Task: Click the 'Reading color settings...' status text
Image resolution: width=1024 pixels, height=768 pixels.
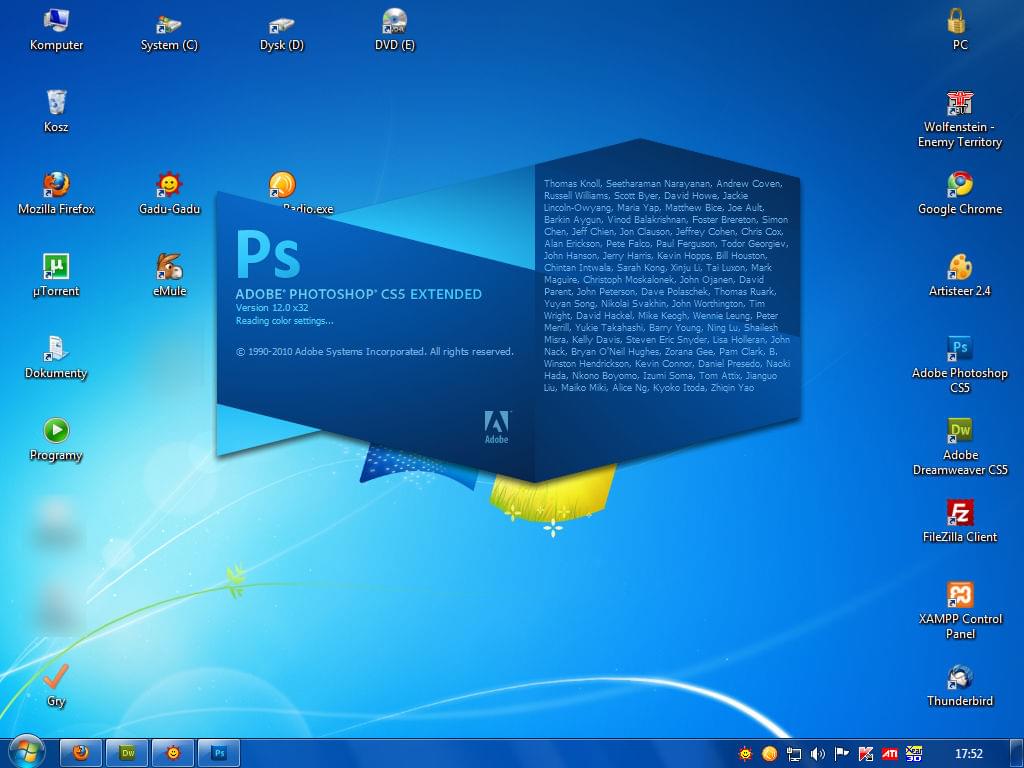Action: [x=285, y=321]
